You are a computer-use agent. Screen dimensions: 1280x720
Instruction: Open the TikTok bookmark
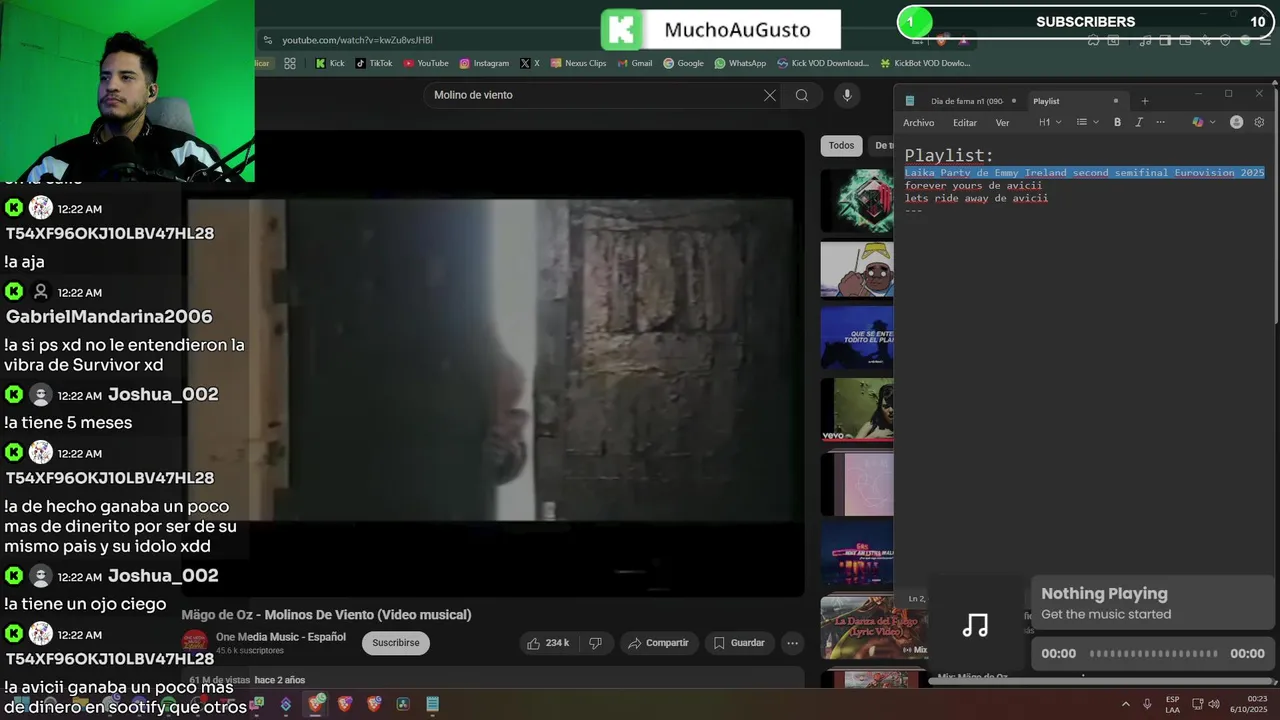click(374, 63)
